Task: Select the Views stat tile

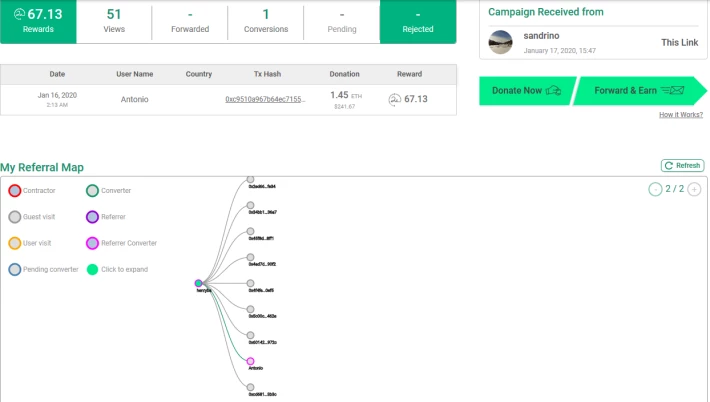Action: click(114, 21)
